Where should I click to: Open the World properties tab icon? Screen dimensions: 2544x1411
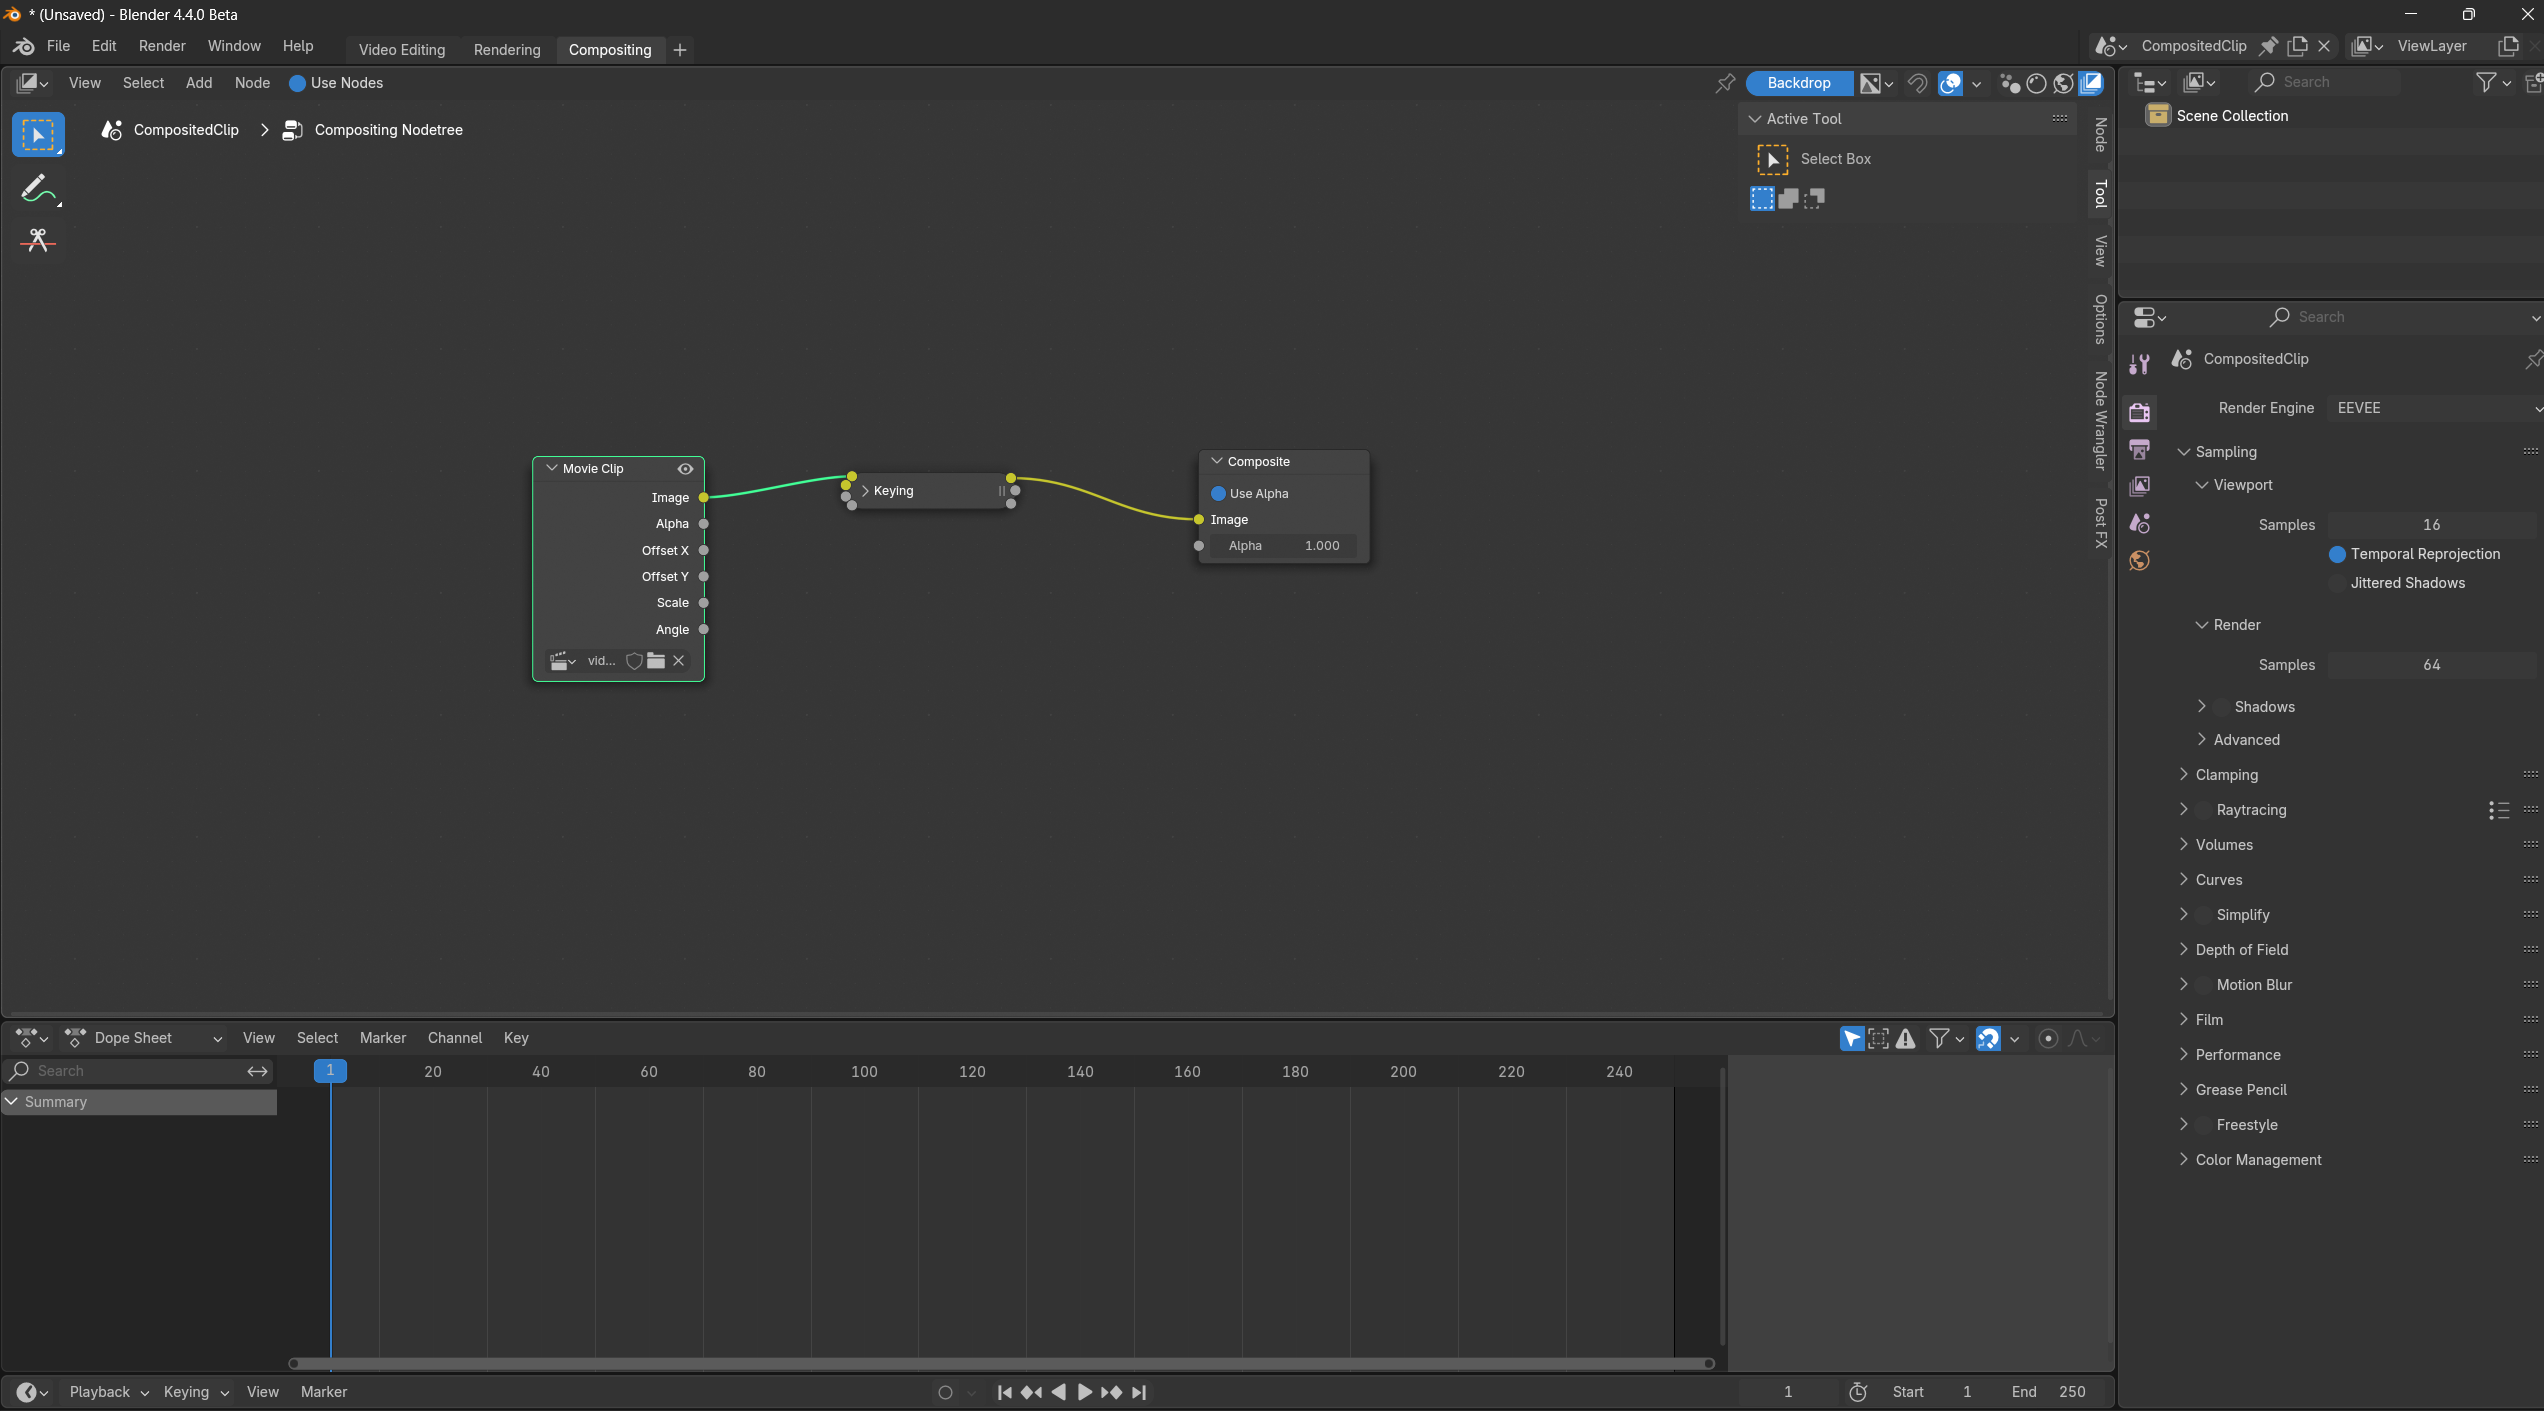point(2140,560)
